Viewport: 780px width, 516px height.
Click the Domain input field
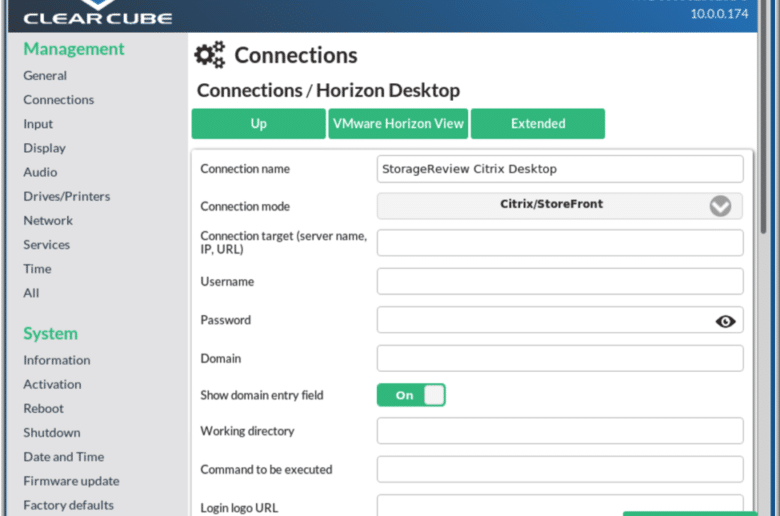coord(560,358)
